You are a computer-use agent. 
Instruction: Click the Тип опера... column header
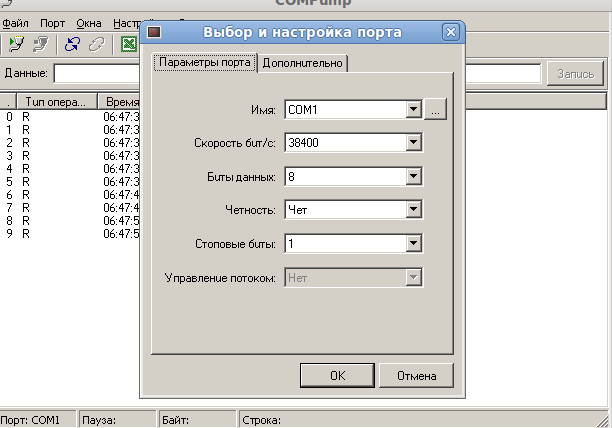(x=57, y=102)
